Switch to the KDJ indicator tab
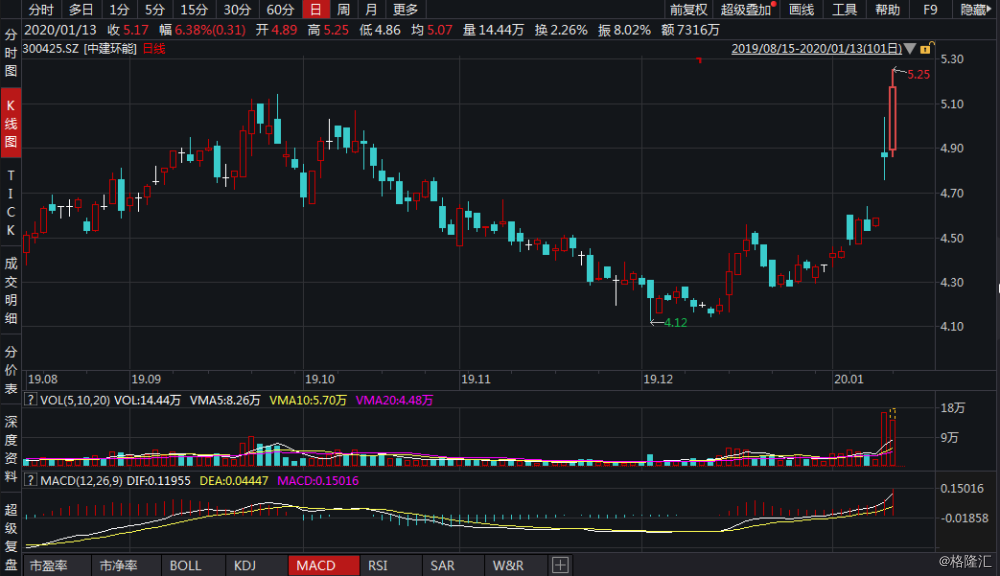The height and width of the screenshot is (576, 1000). pyautogui.click(x=245, y=566)
